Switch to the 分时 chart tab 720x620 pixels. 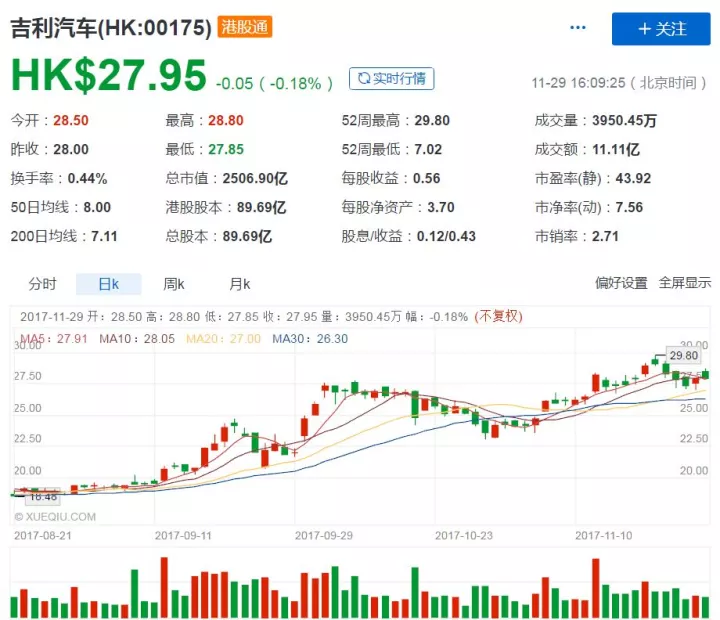(x=42, y=284)
